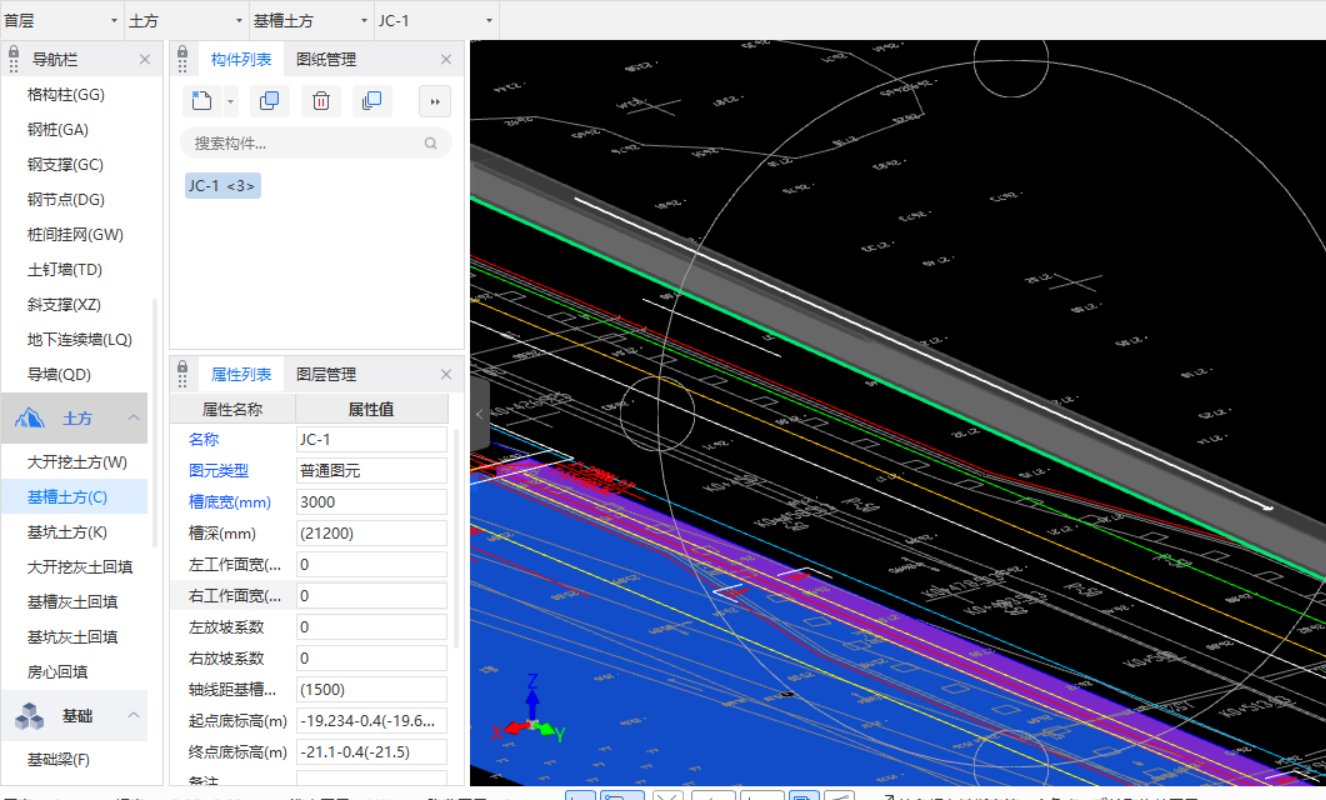Switch to the 构件列表 tab
Image resolution: width=1326 pixels, height=800 pixels.
tap(241, 60)
